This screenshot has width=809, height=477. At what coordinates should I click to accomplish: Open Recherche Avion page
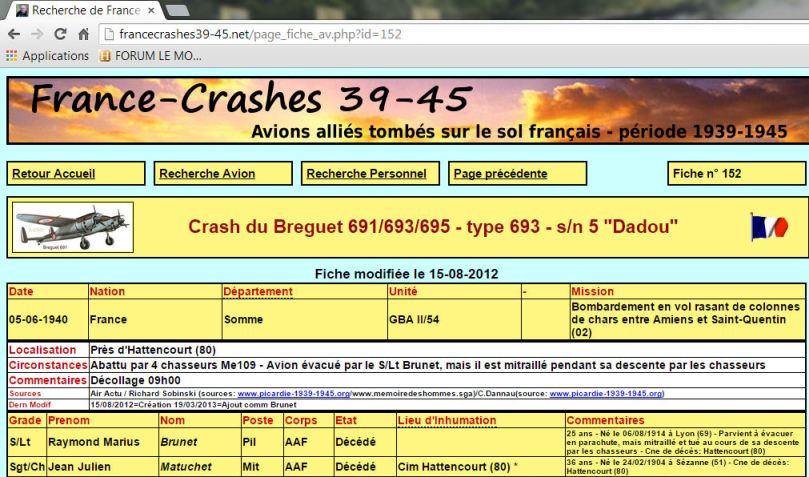coord(207,174)
